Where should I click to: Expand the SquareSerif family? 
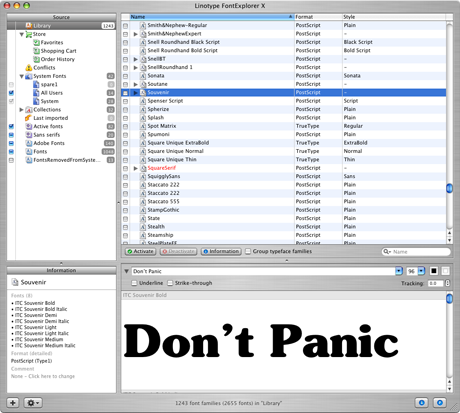click(136, 168)
